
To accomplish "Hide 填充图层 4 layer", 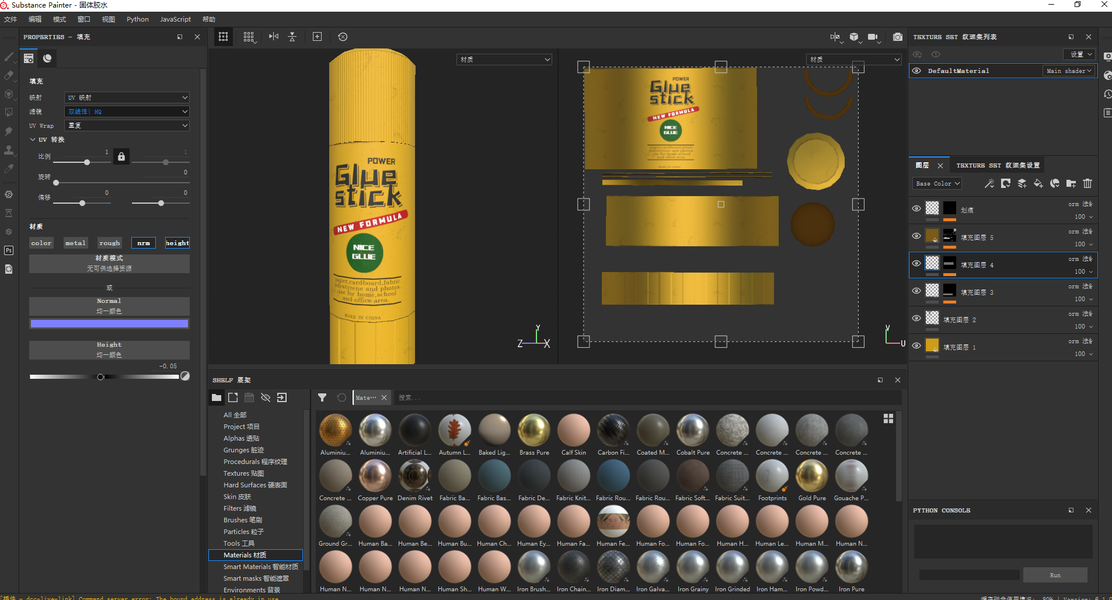I will (x=916, y=263).
